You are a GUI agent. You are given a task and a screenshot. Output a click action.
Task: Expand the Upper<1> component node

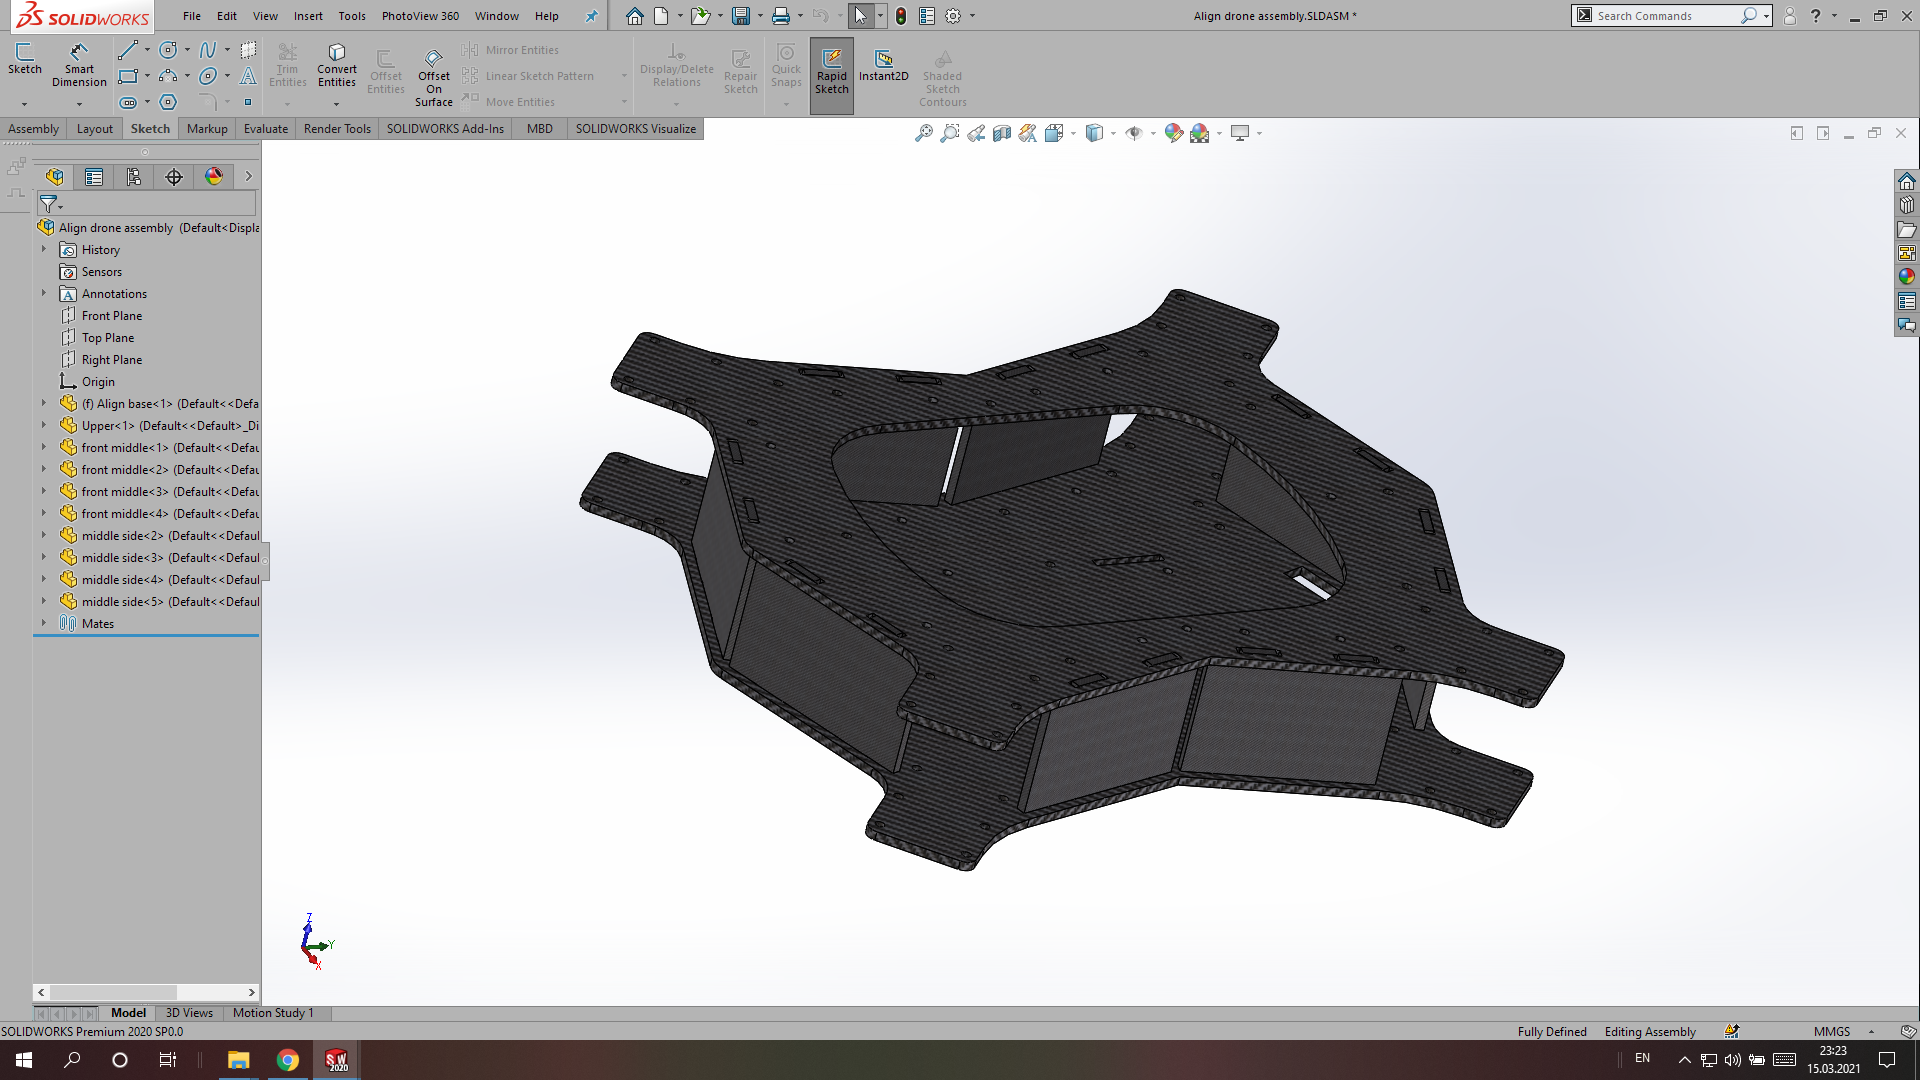44,426
